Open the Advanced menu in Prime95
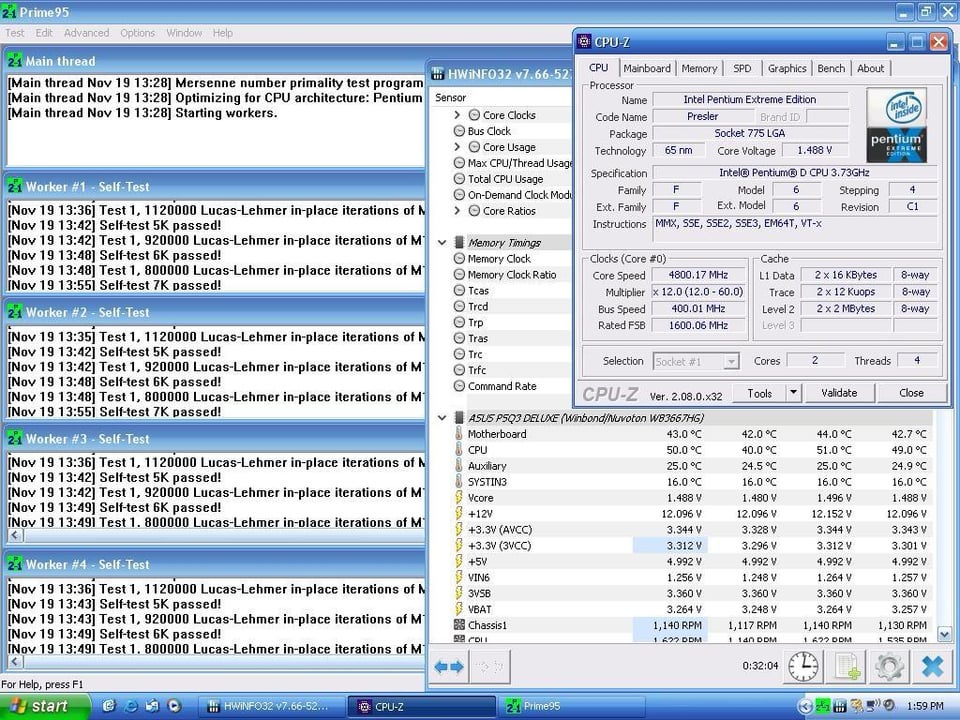 click(86, 33)
